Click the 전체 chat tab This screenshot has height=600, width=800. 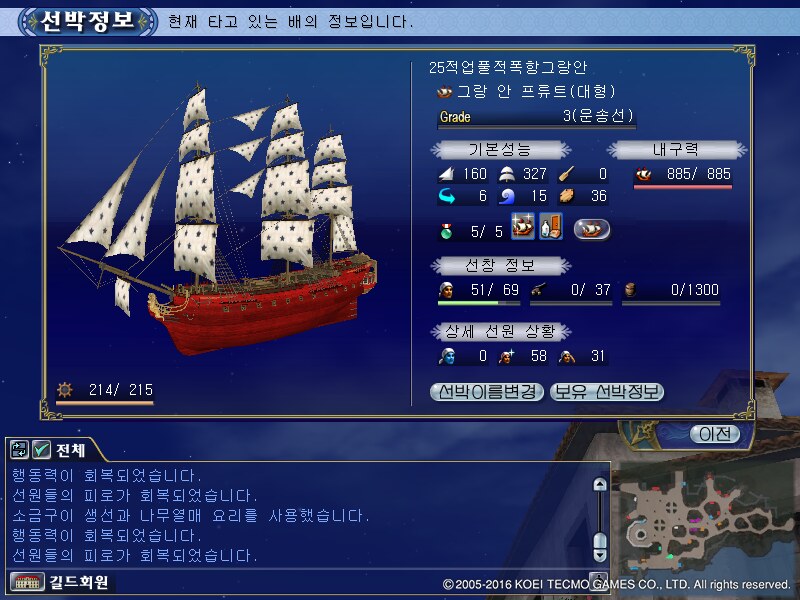[71, 450]
